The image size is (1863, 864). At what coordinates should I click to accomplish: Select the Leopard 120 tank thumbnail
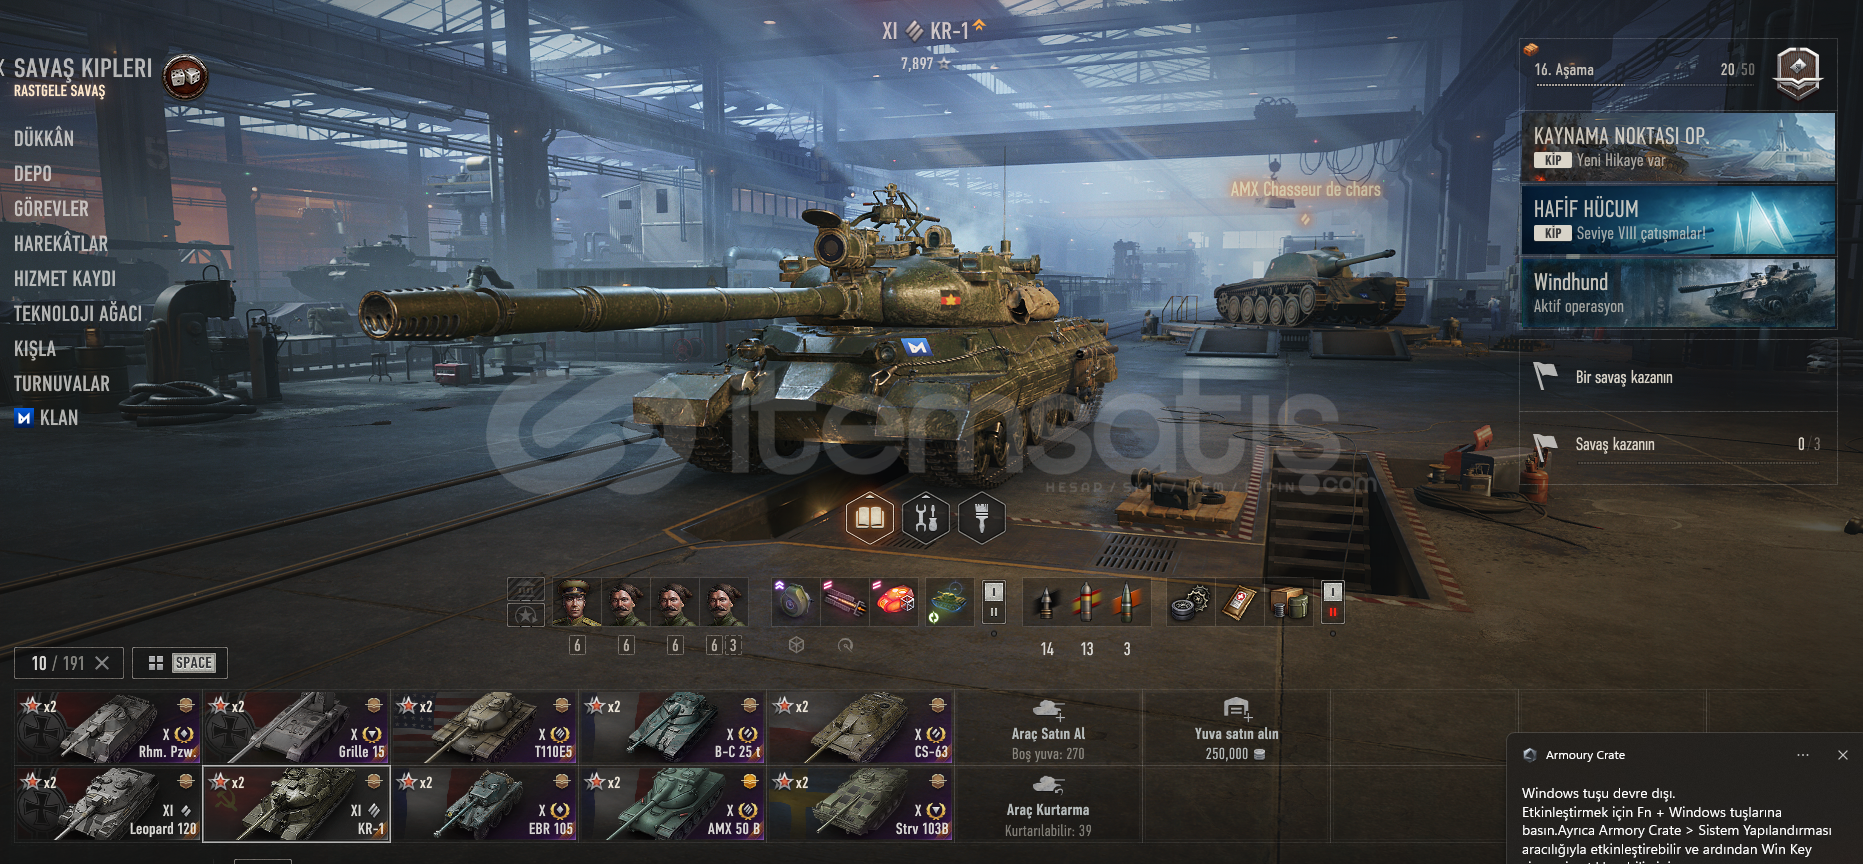108,804
